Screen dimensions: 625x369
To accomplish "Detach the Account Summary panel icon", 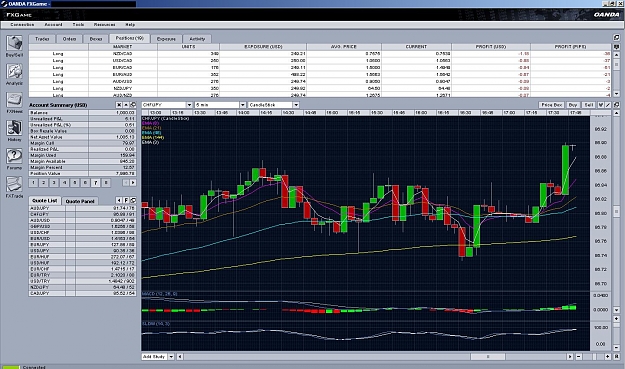I will 133,105.
